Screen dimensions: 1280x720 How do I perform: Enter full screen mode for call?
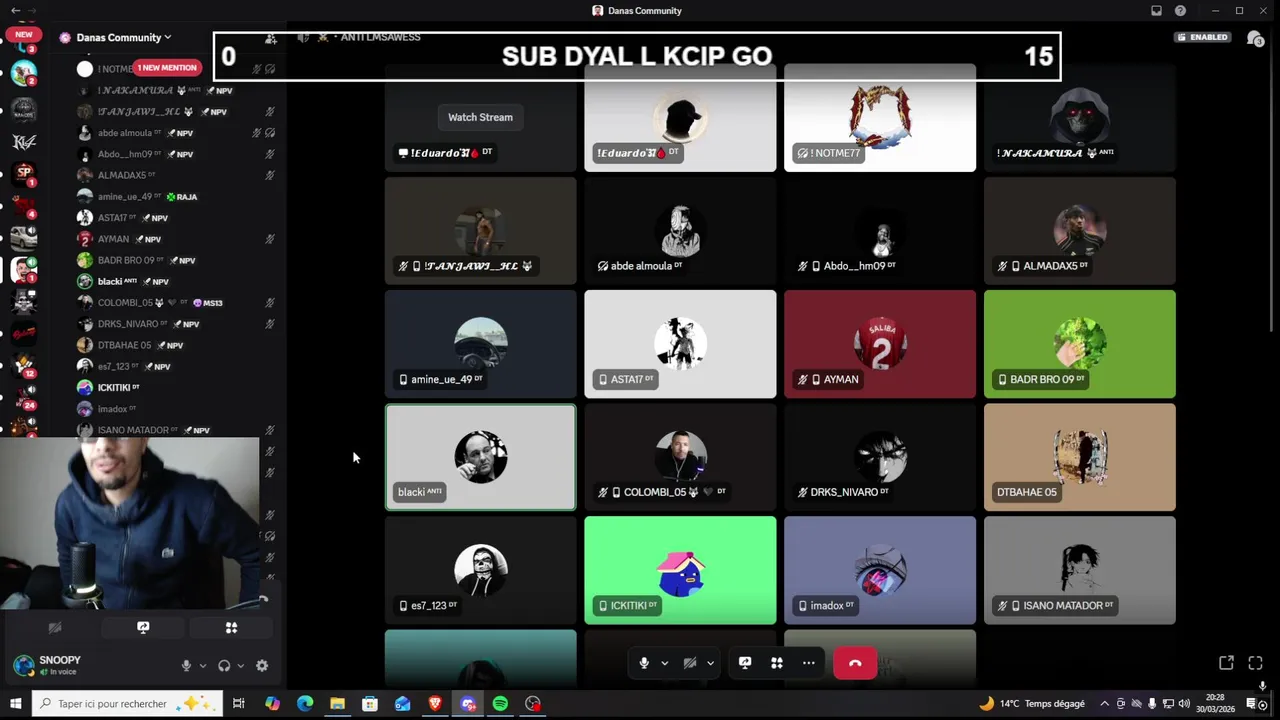(1255, 663)
